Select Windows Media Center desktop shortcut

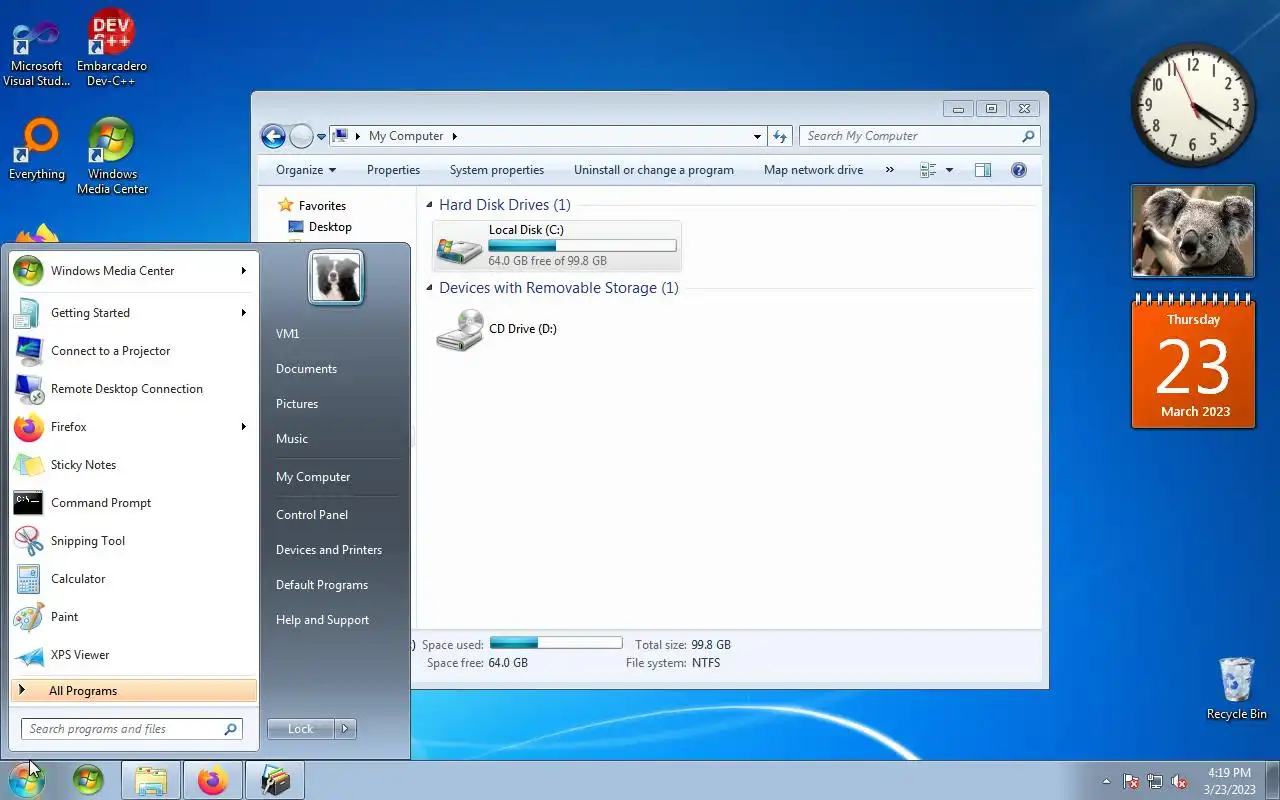click(x=112, y=156)
